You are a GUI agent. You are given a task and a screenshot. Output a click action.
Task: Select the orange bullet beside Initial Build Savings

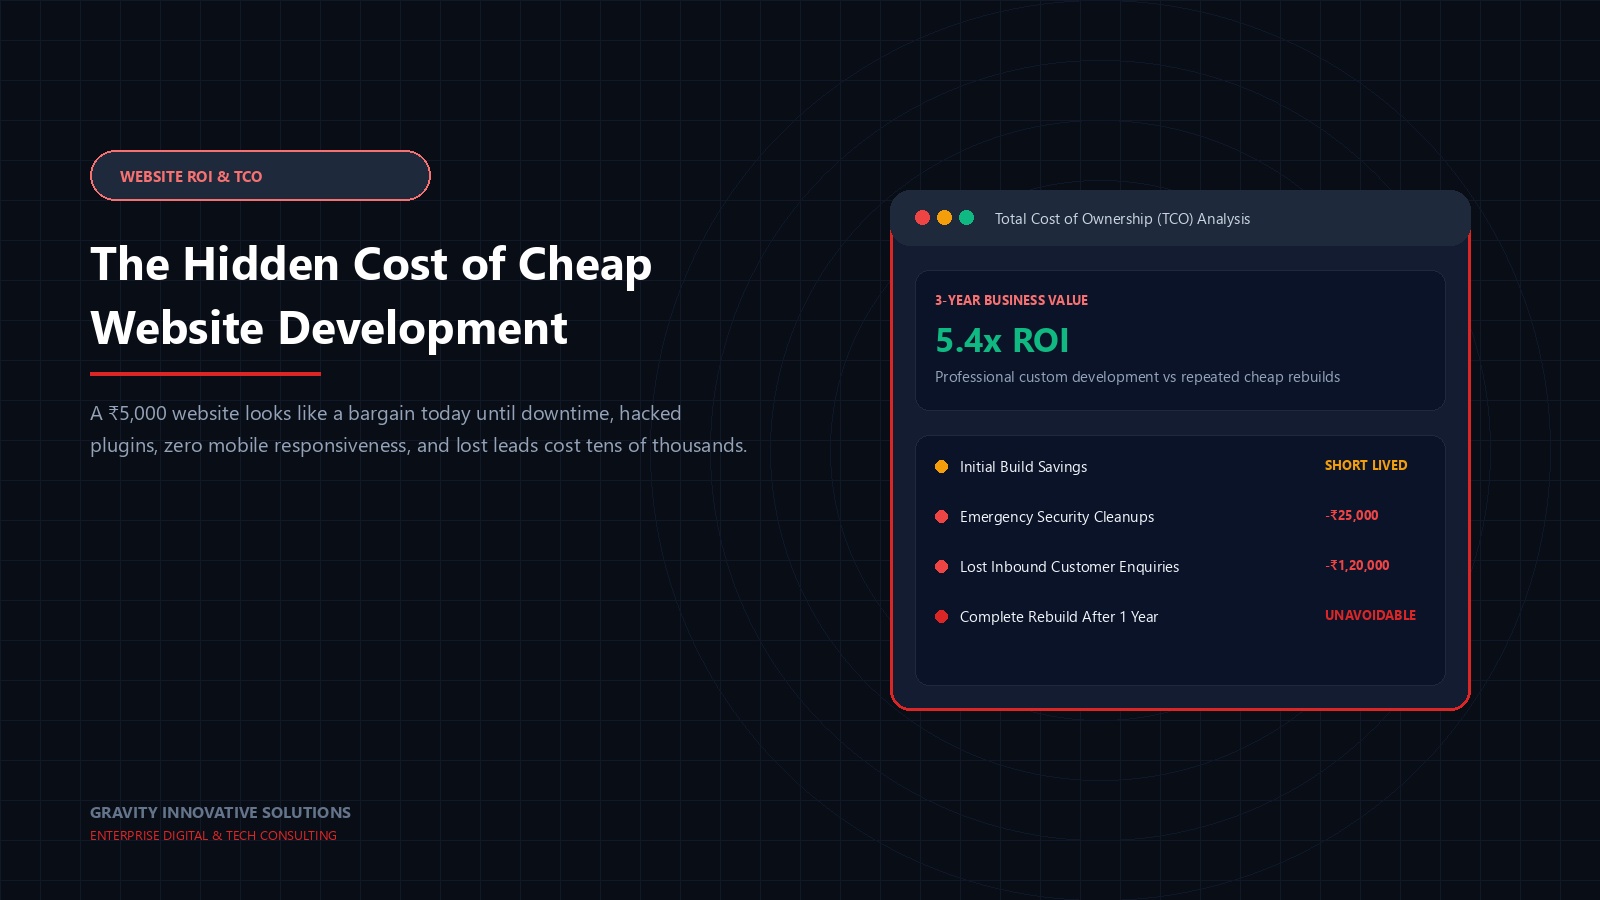[941, 466]
